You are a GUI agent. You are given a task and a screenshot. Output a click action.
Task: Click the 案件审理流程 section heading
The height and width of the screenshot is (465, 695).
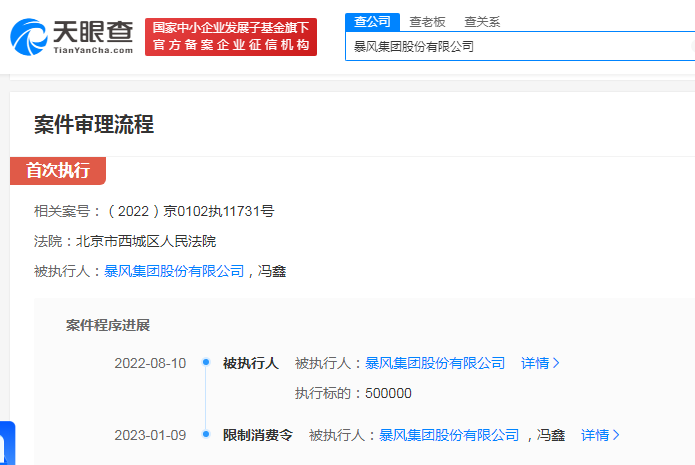pos(94,125)
